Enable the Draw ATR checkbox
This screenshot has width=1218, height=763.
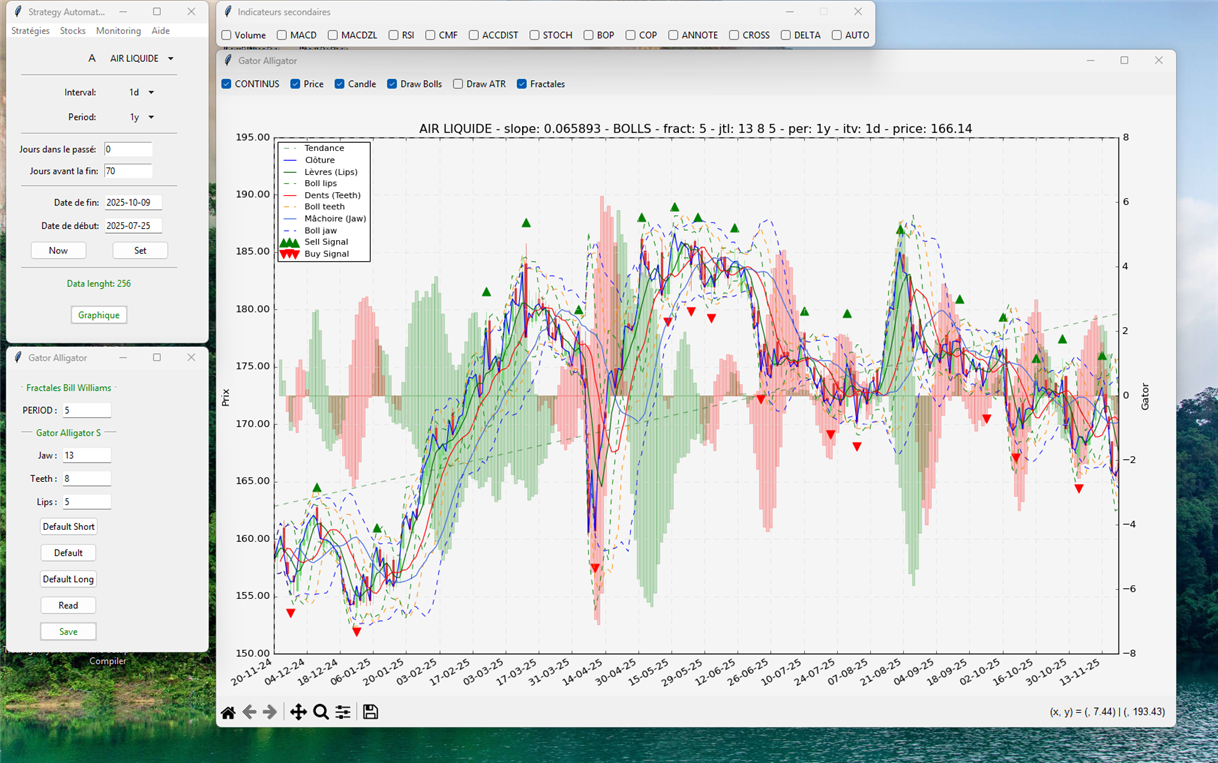point(458,84)
